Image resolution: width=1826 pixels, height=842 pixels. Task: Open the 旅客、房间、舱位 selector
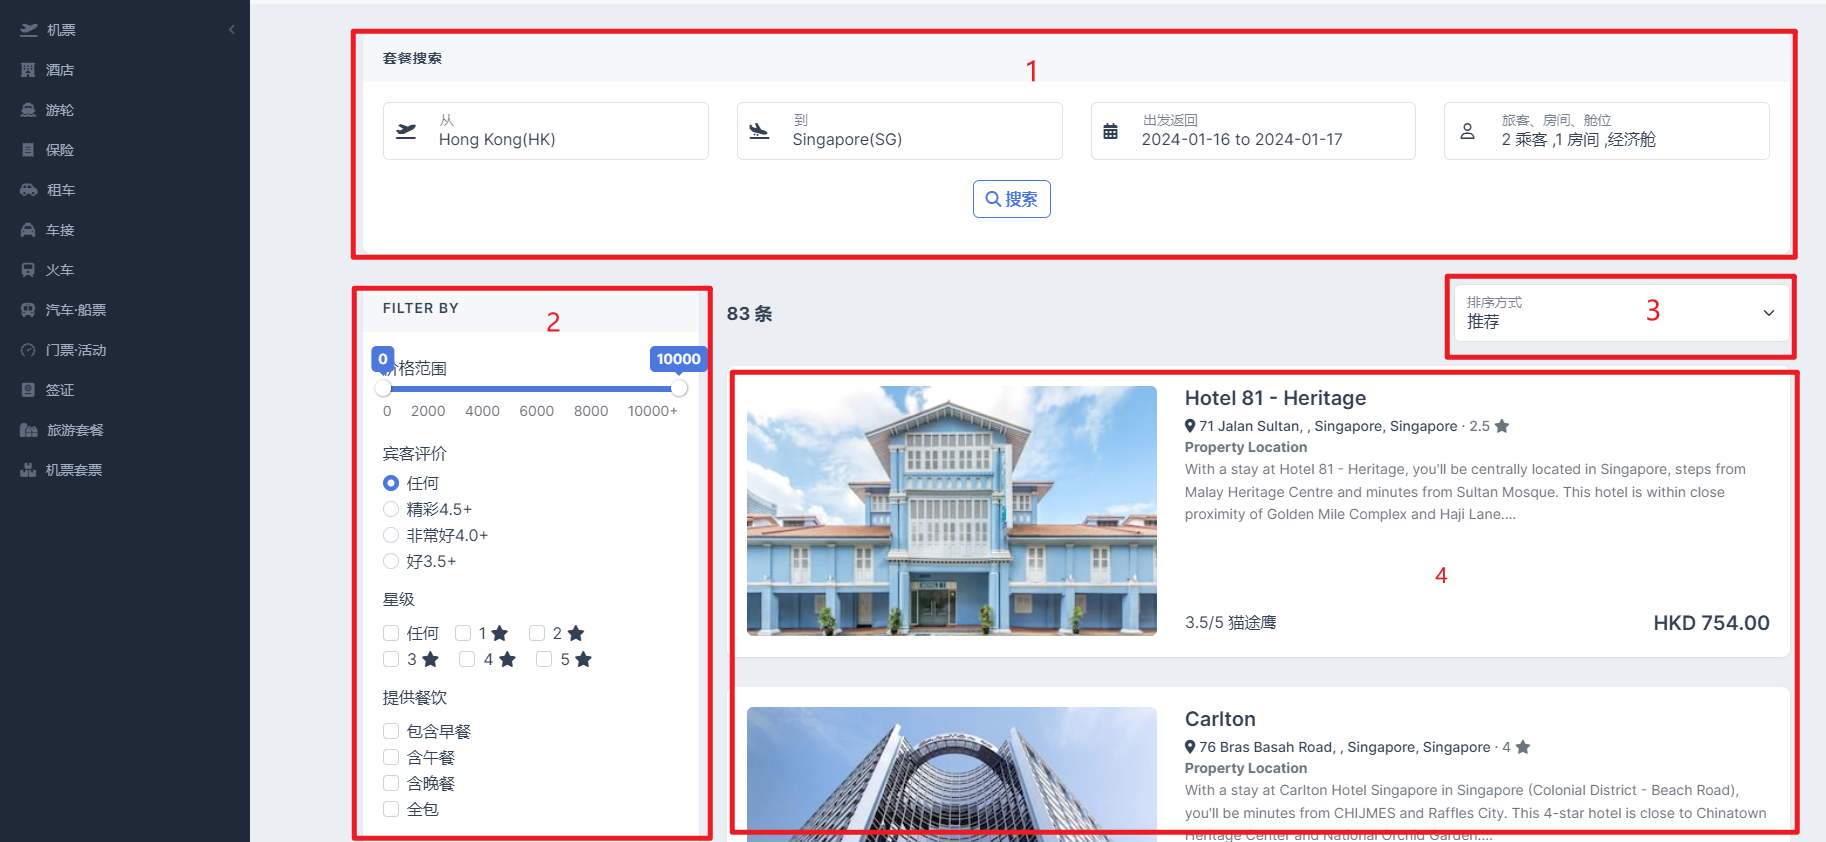(x=1606, y=131)
